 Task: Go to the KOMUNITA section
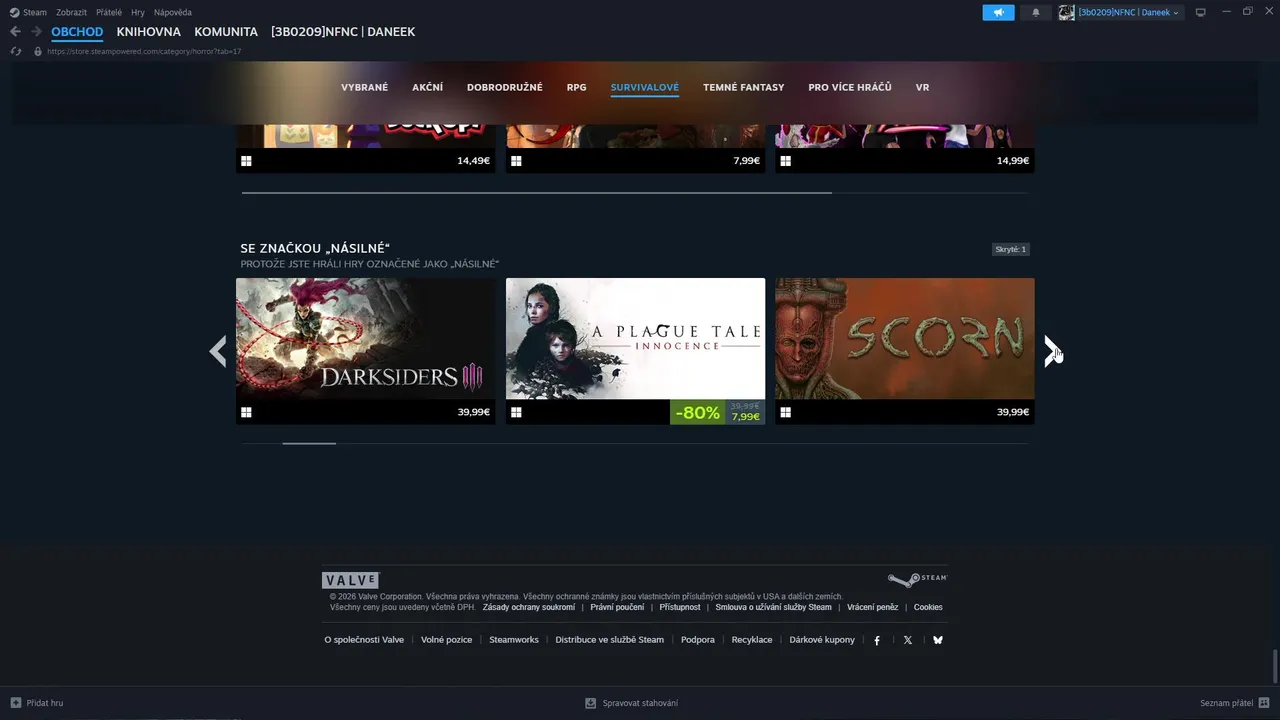click(226, 32)
